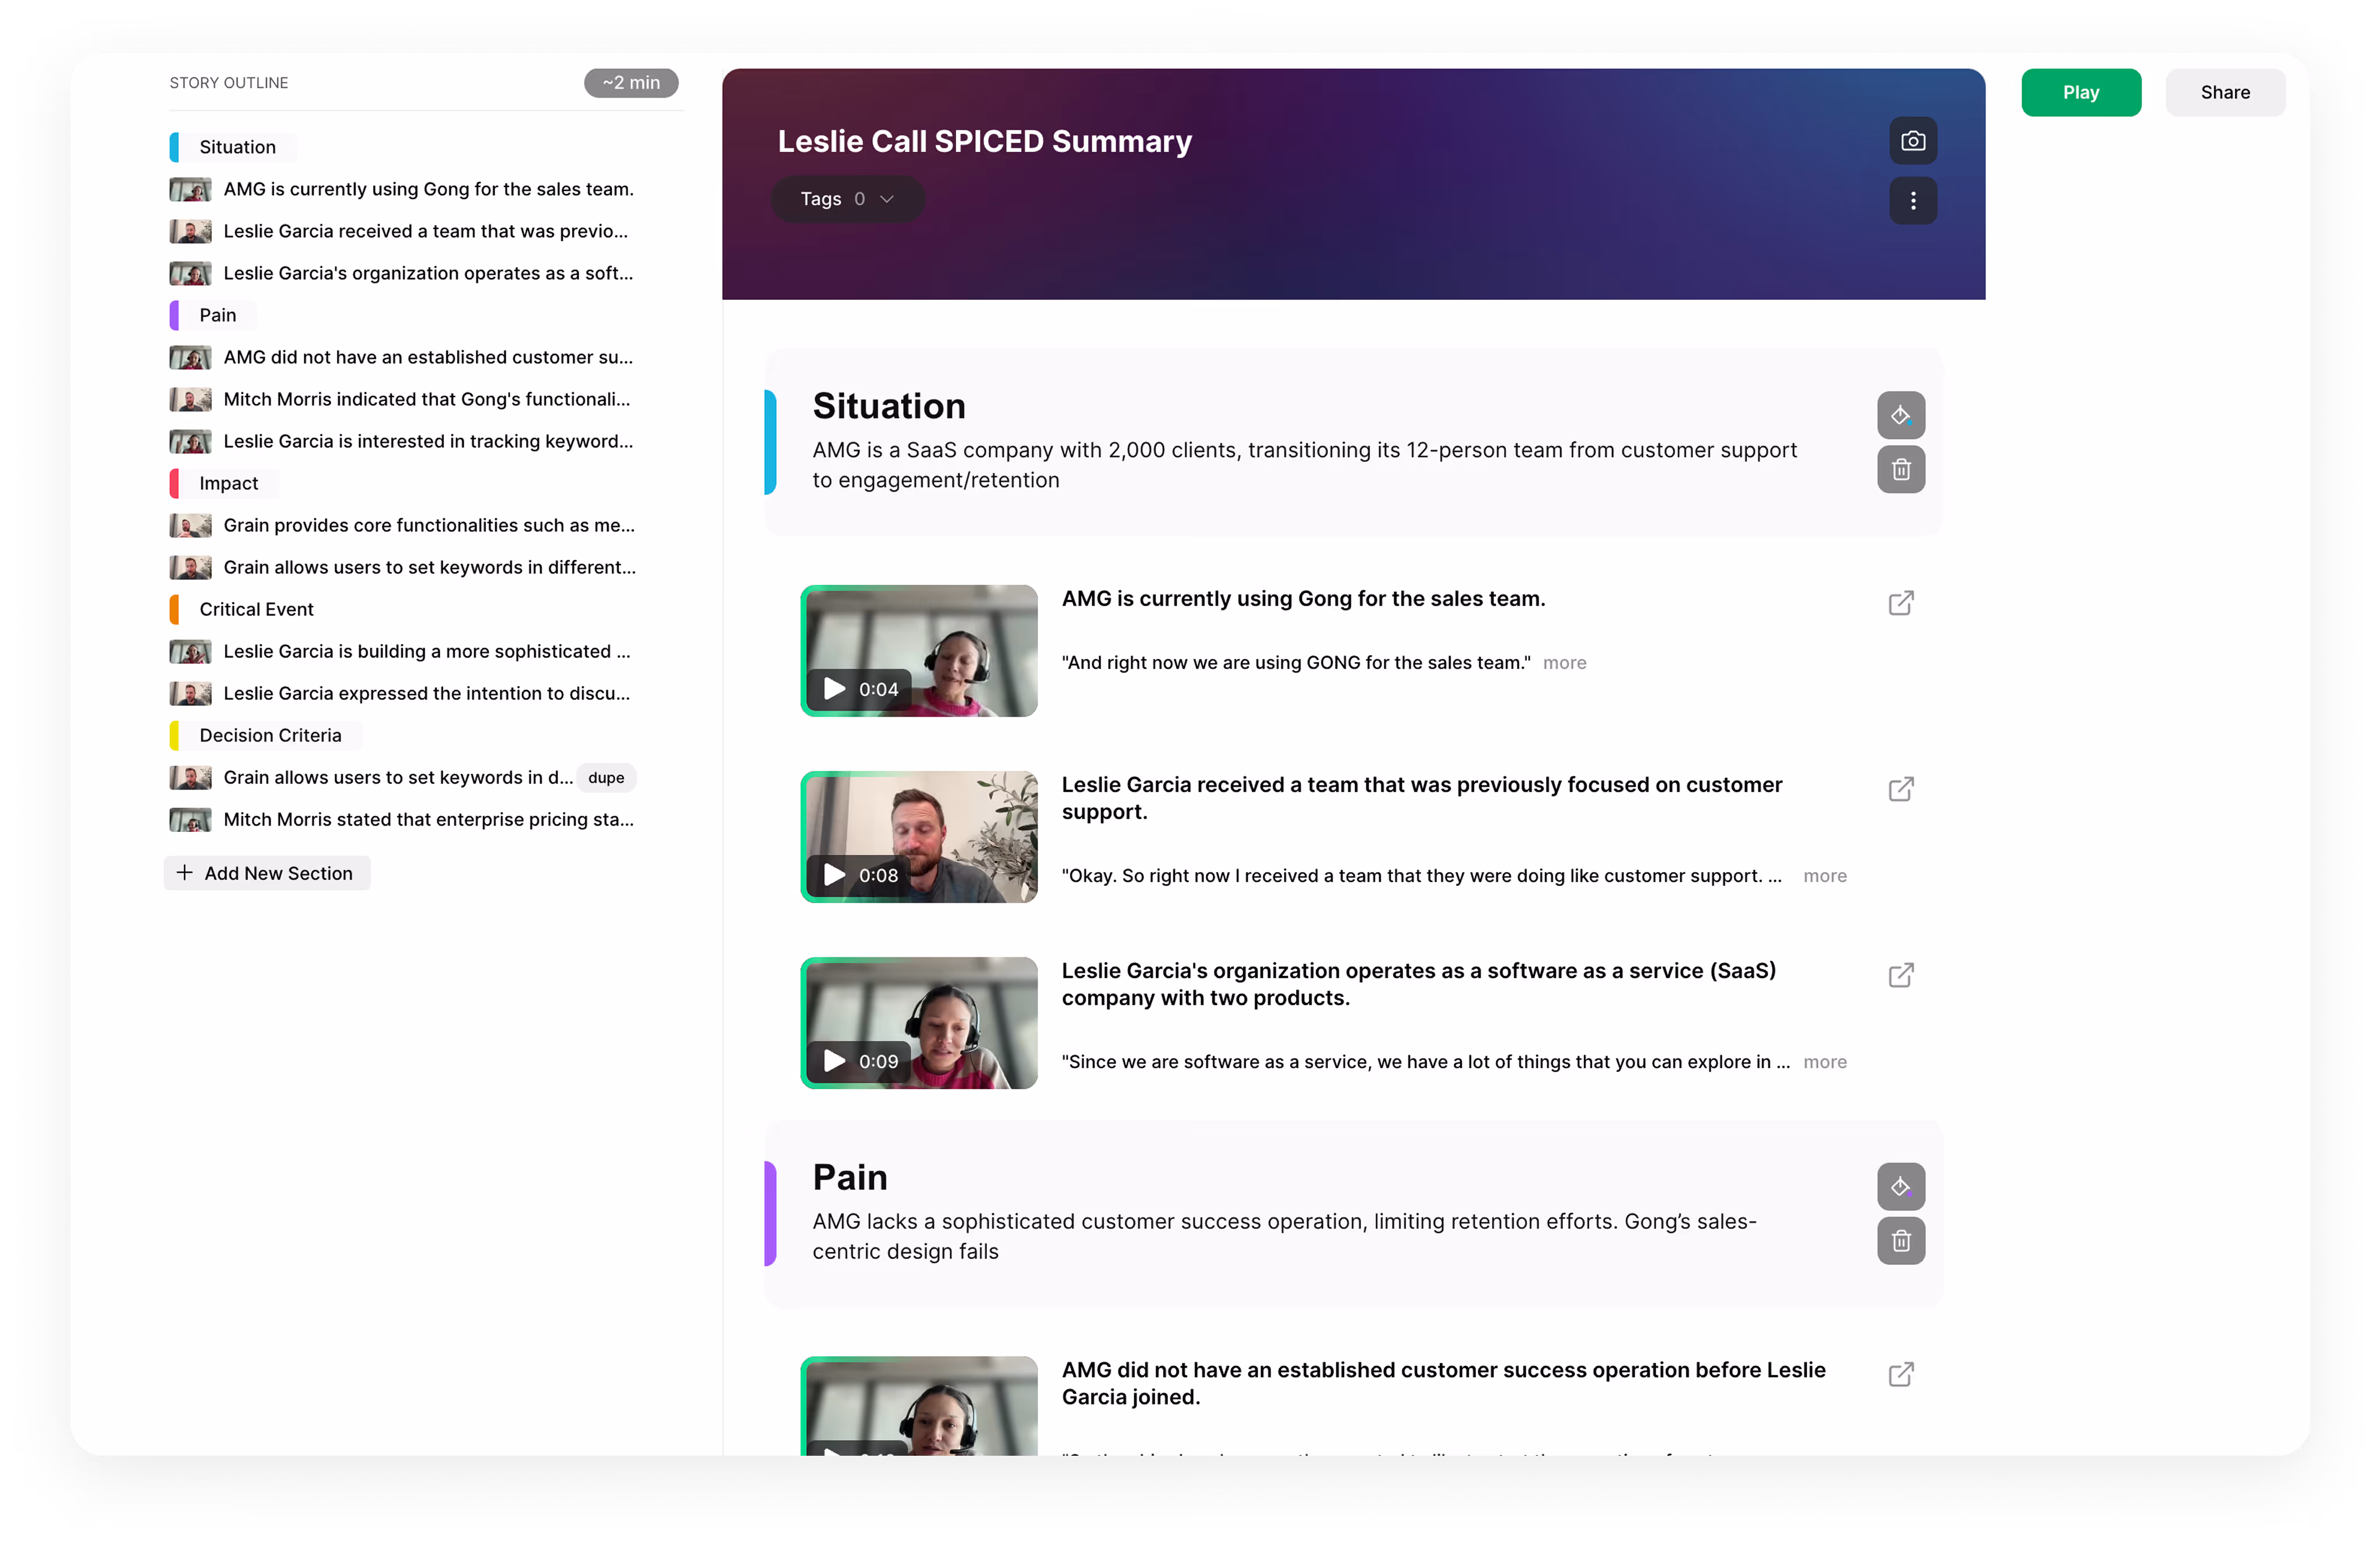
Task: Expand 'more' on customer support quote
Action: click(x=1824, y=875)
